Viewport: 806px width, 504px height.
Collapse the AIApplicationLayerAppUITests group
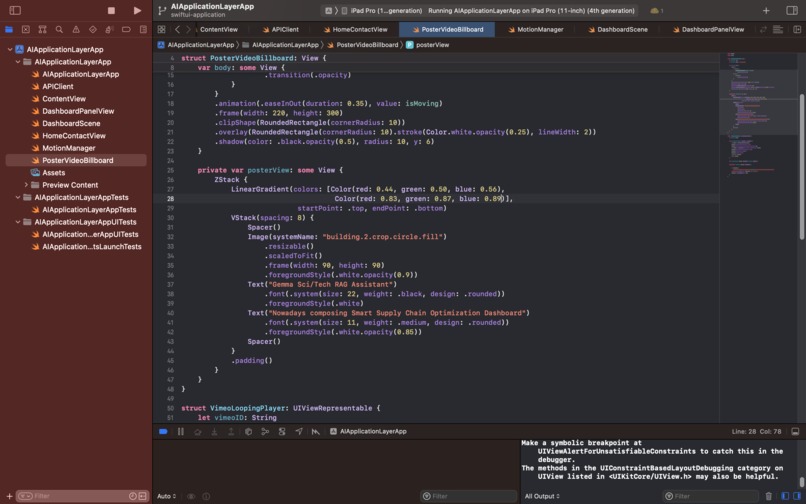(x=18, y=222)
